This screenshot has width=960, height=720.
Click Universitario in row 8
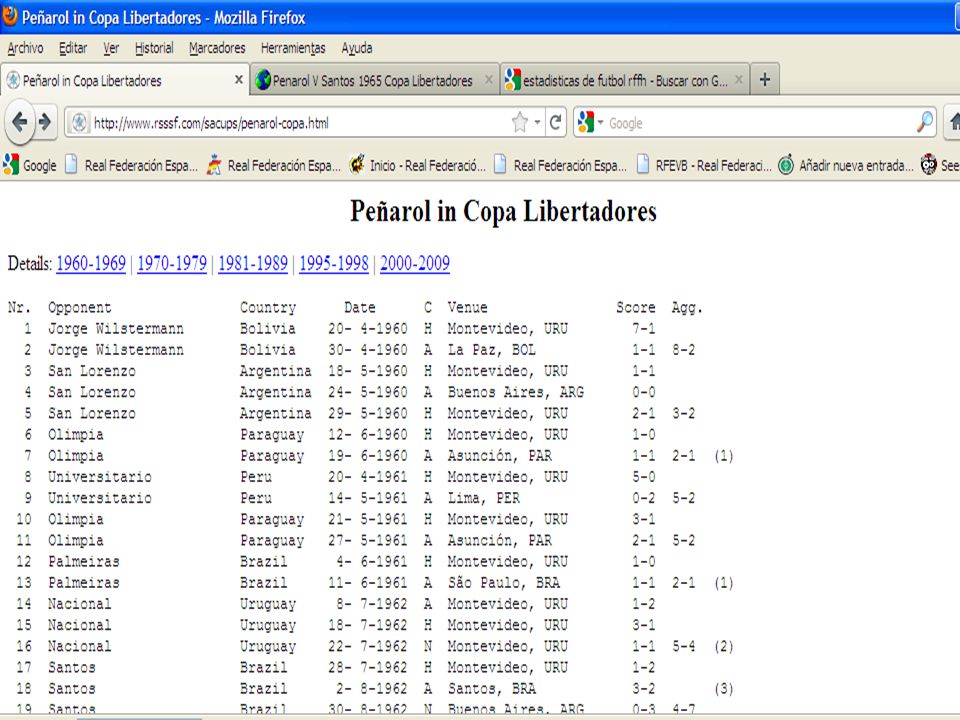pyautogui.click(x=100, y=477)
